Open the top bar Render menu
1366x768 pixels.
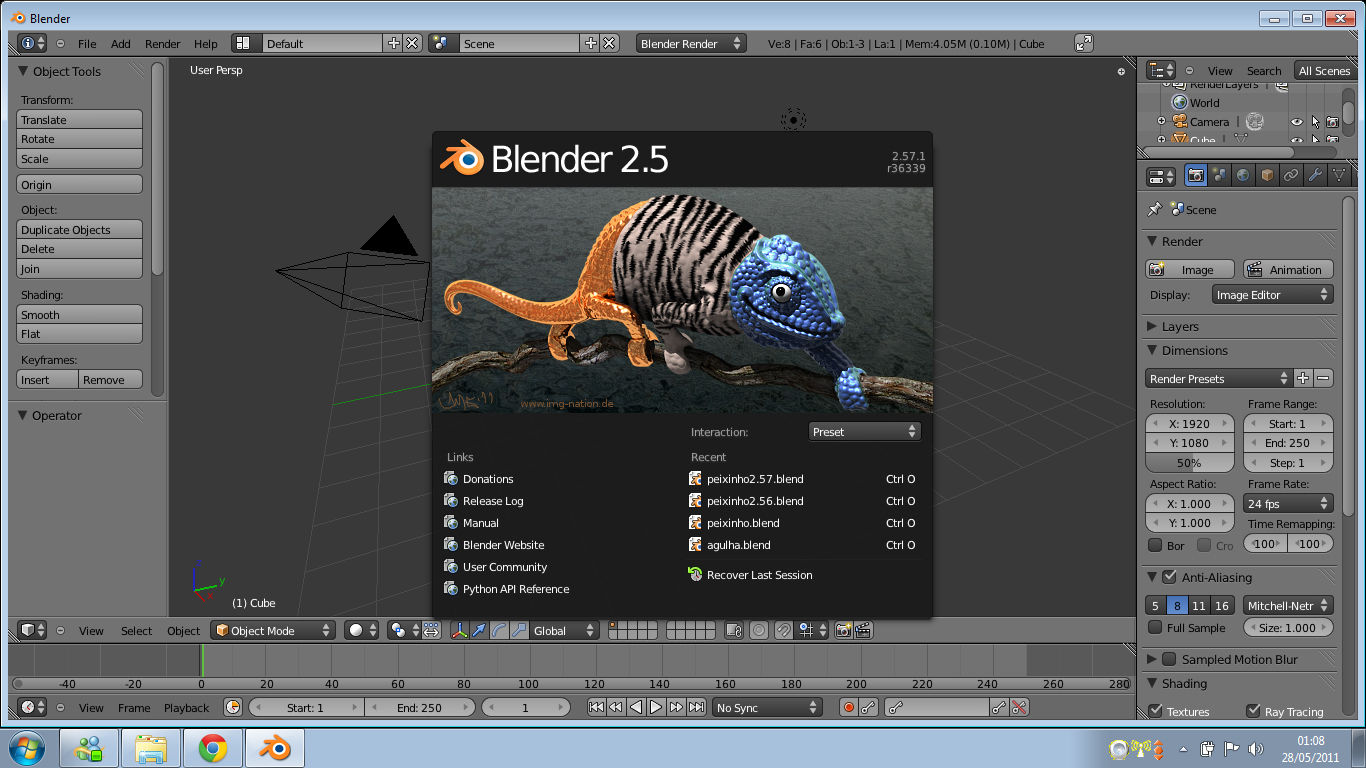pos(163,44)
